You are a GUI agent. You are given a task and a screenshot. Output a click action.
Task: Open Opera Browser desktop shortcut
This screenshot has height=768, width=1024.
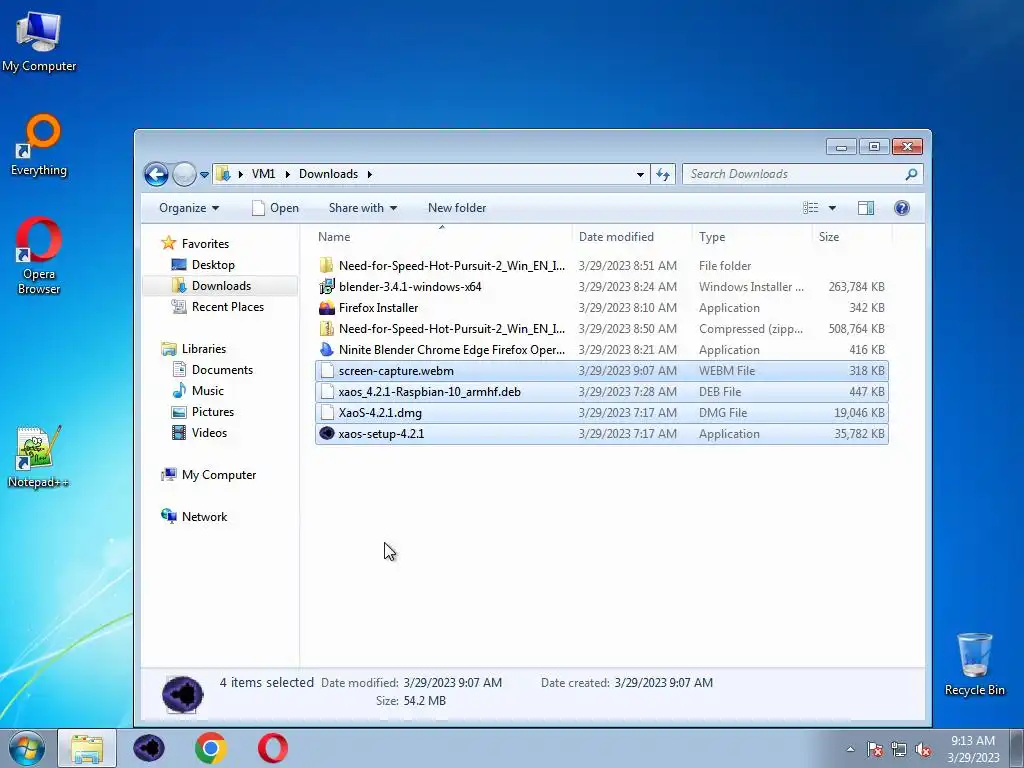pyautogui.click(x=39, y=256)
